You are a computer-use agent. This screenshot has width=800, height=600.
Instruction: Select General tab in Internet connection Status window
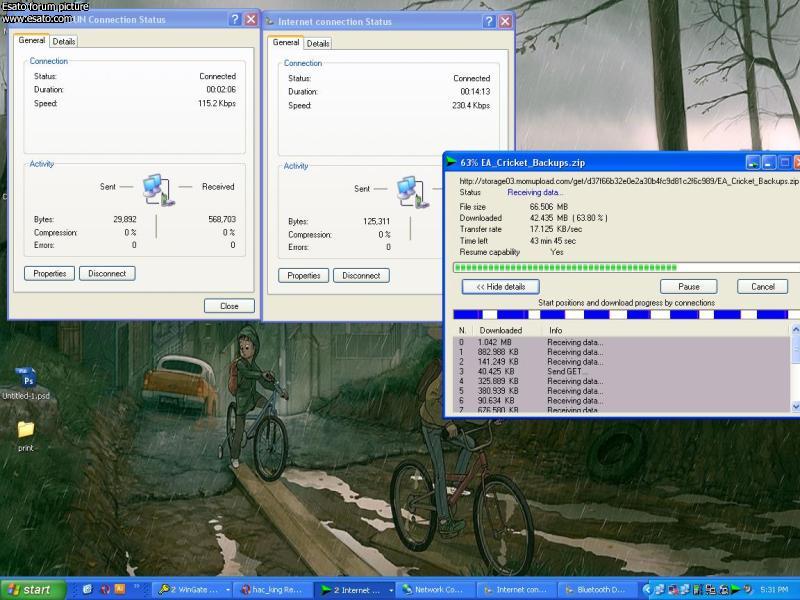[x=286, y=42]
